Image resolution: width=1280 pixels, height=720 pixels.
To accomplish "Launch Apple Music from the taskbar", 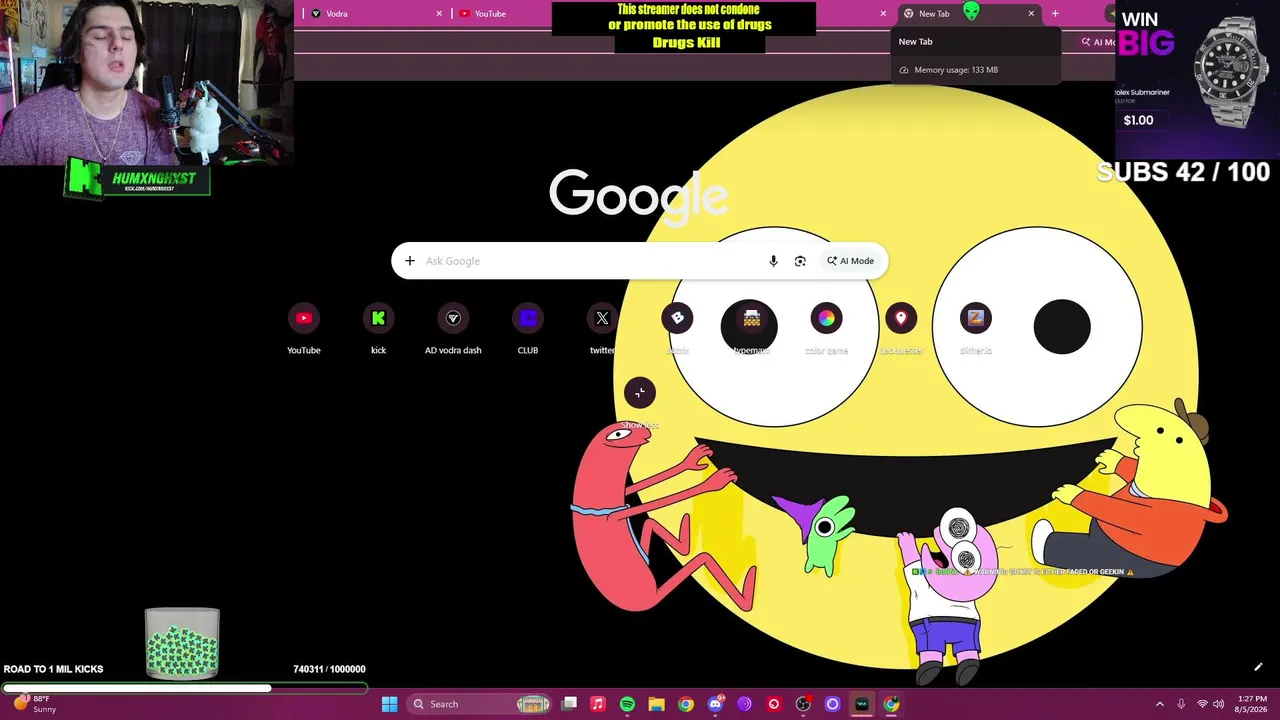I will (x=598, y=704).
